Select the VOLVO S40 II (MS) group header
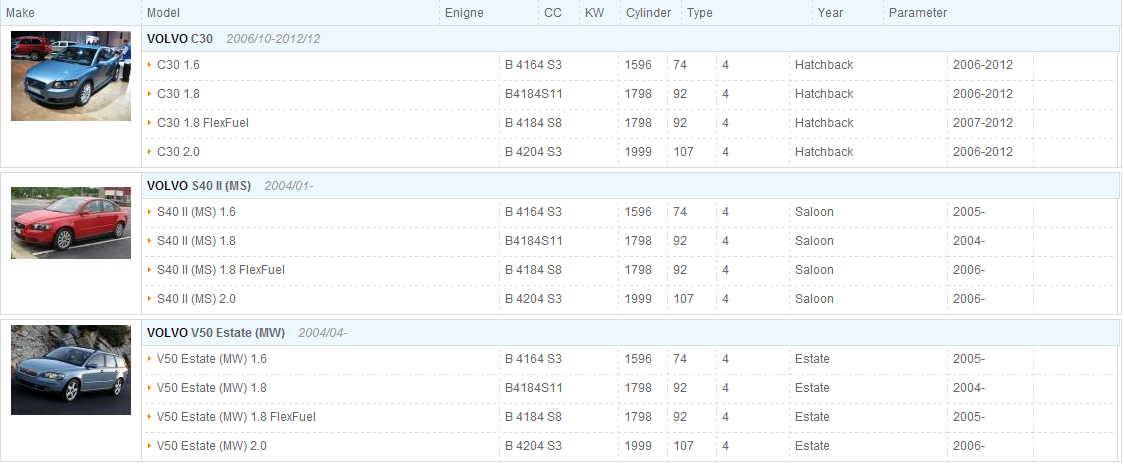The width and height of the screenshot is (1124, 464). pyautogui.click(x=630, y=186)
